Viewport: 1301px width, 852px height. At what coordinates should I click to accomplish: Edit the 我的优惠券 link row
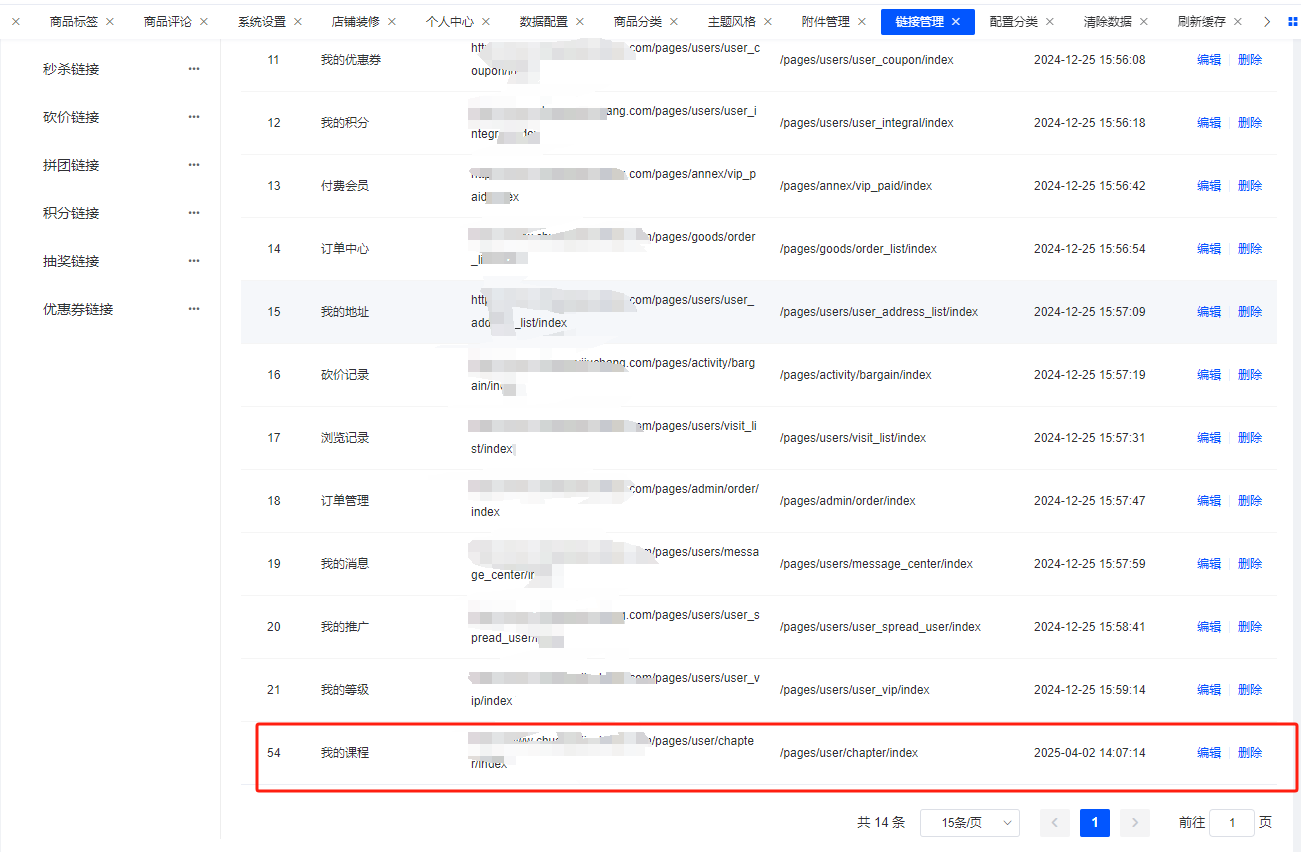pos(1209,60)
